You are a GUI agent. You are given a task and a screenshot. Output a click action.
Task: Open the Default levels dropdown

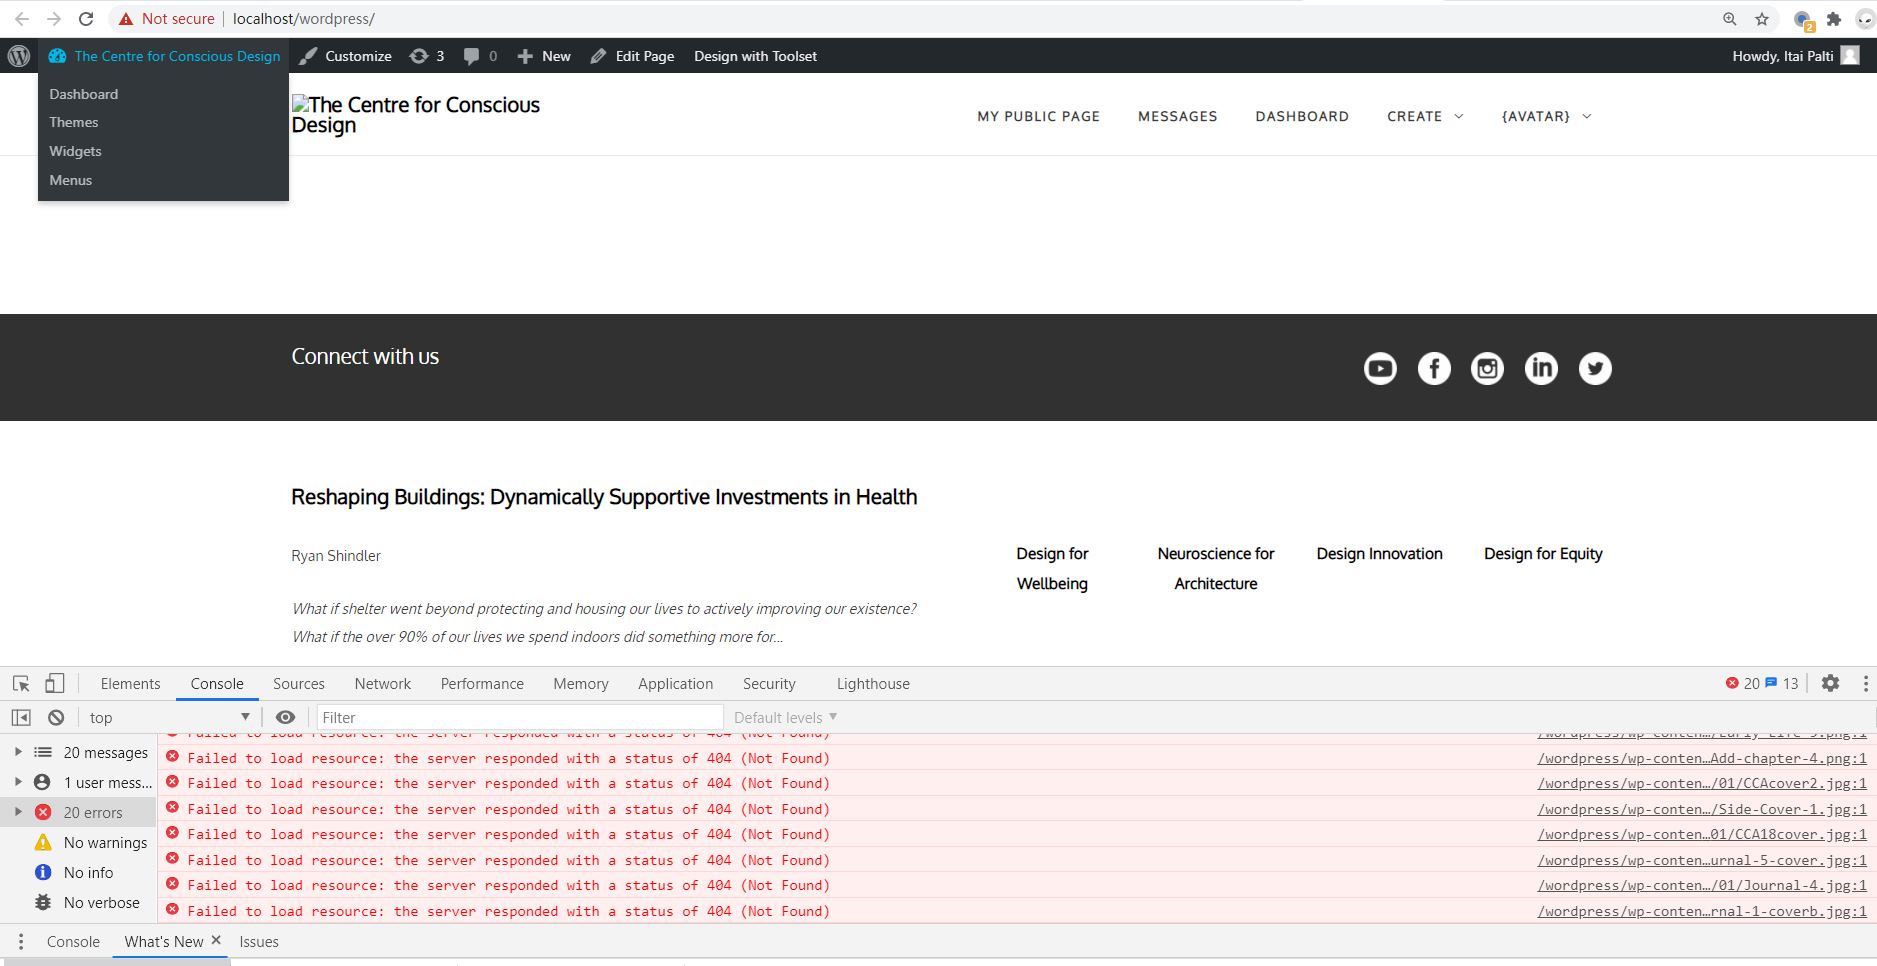point(785,718)
